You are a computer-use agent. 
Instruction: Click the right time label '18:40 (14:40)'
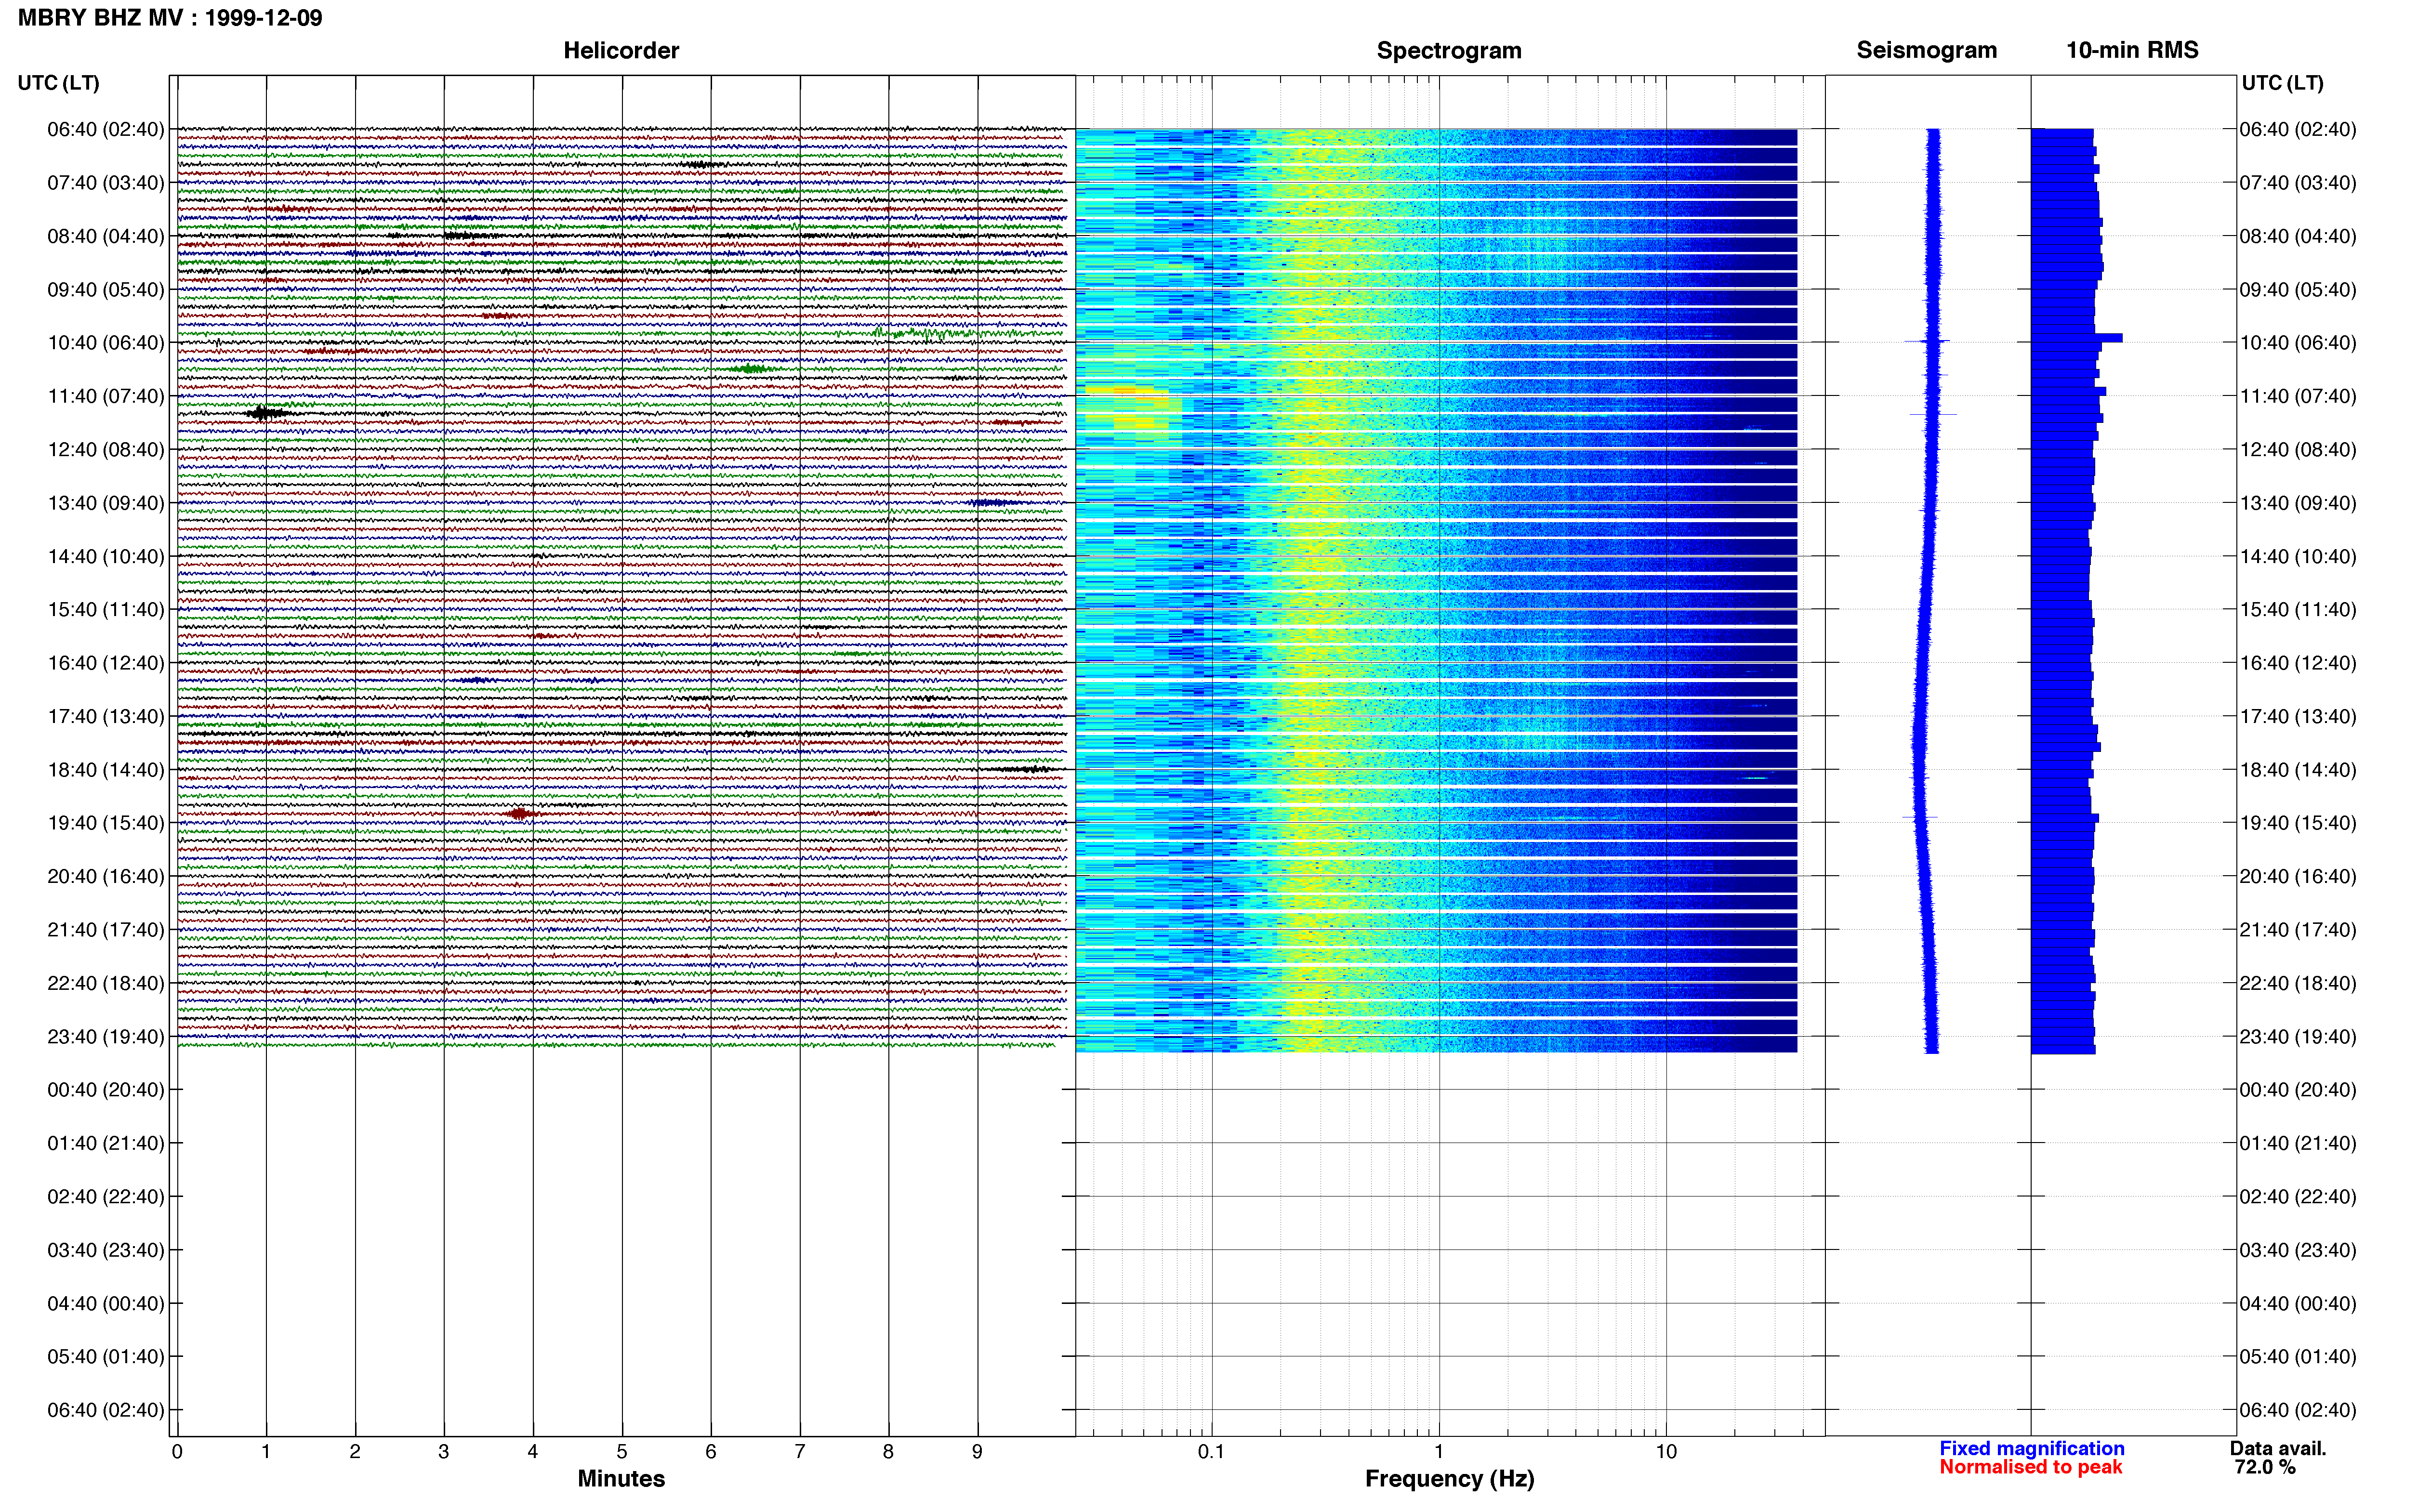(2298, 770)
